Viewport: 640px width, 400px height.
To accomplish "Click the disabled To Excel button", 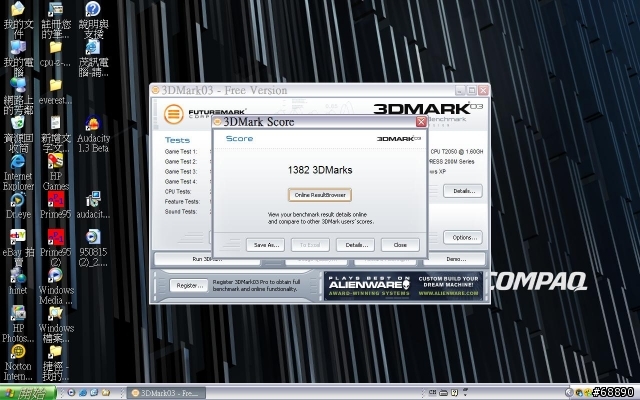I will (310, 245).
